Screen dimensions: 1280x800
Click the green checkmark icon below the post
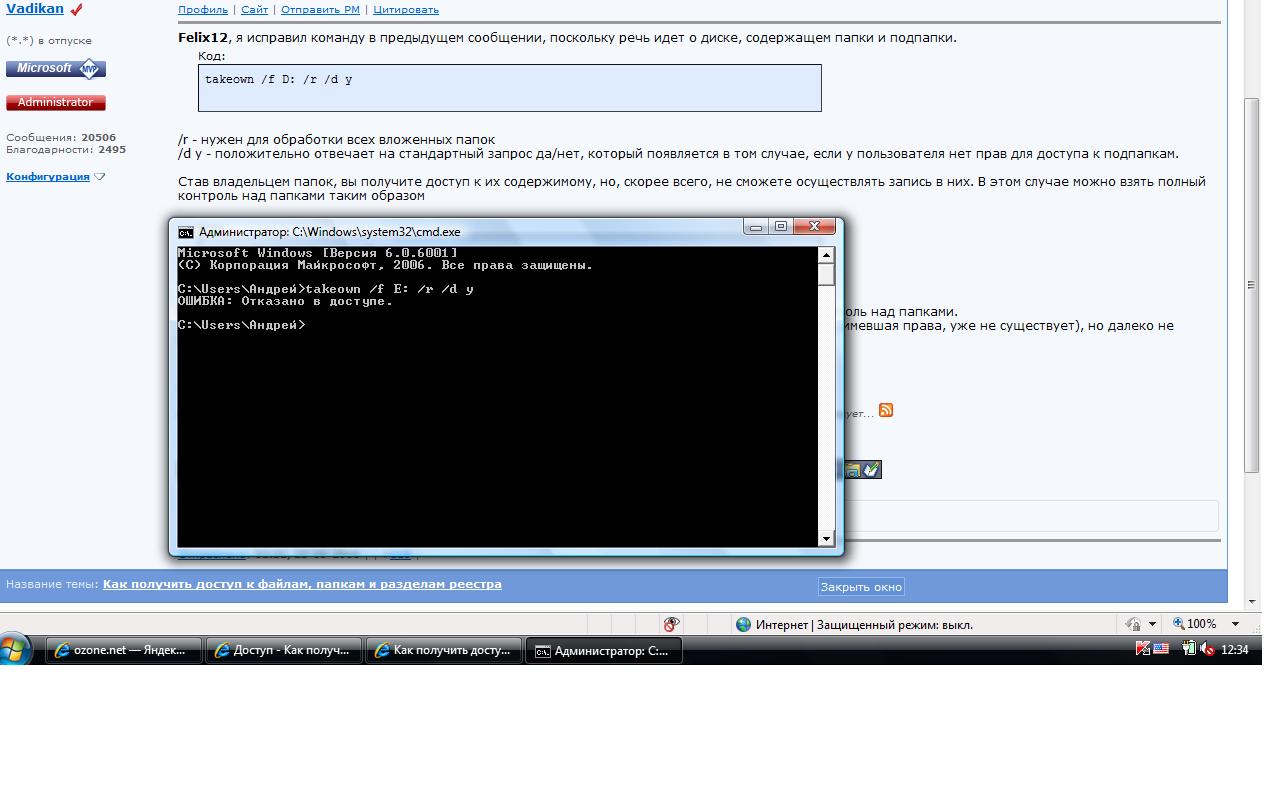[871, 469]
